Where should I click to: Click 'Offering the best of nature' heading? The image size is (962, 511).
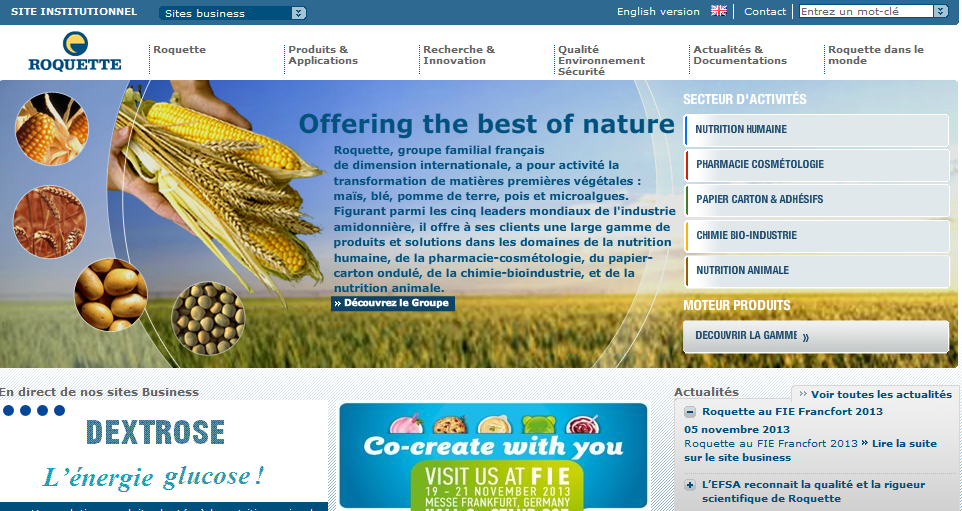[487, 124]
